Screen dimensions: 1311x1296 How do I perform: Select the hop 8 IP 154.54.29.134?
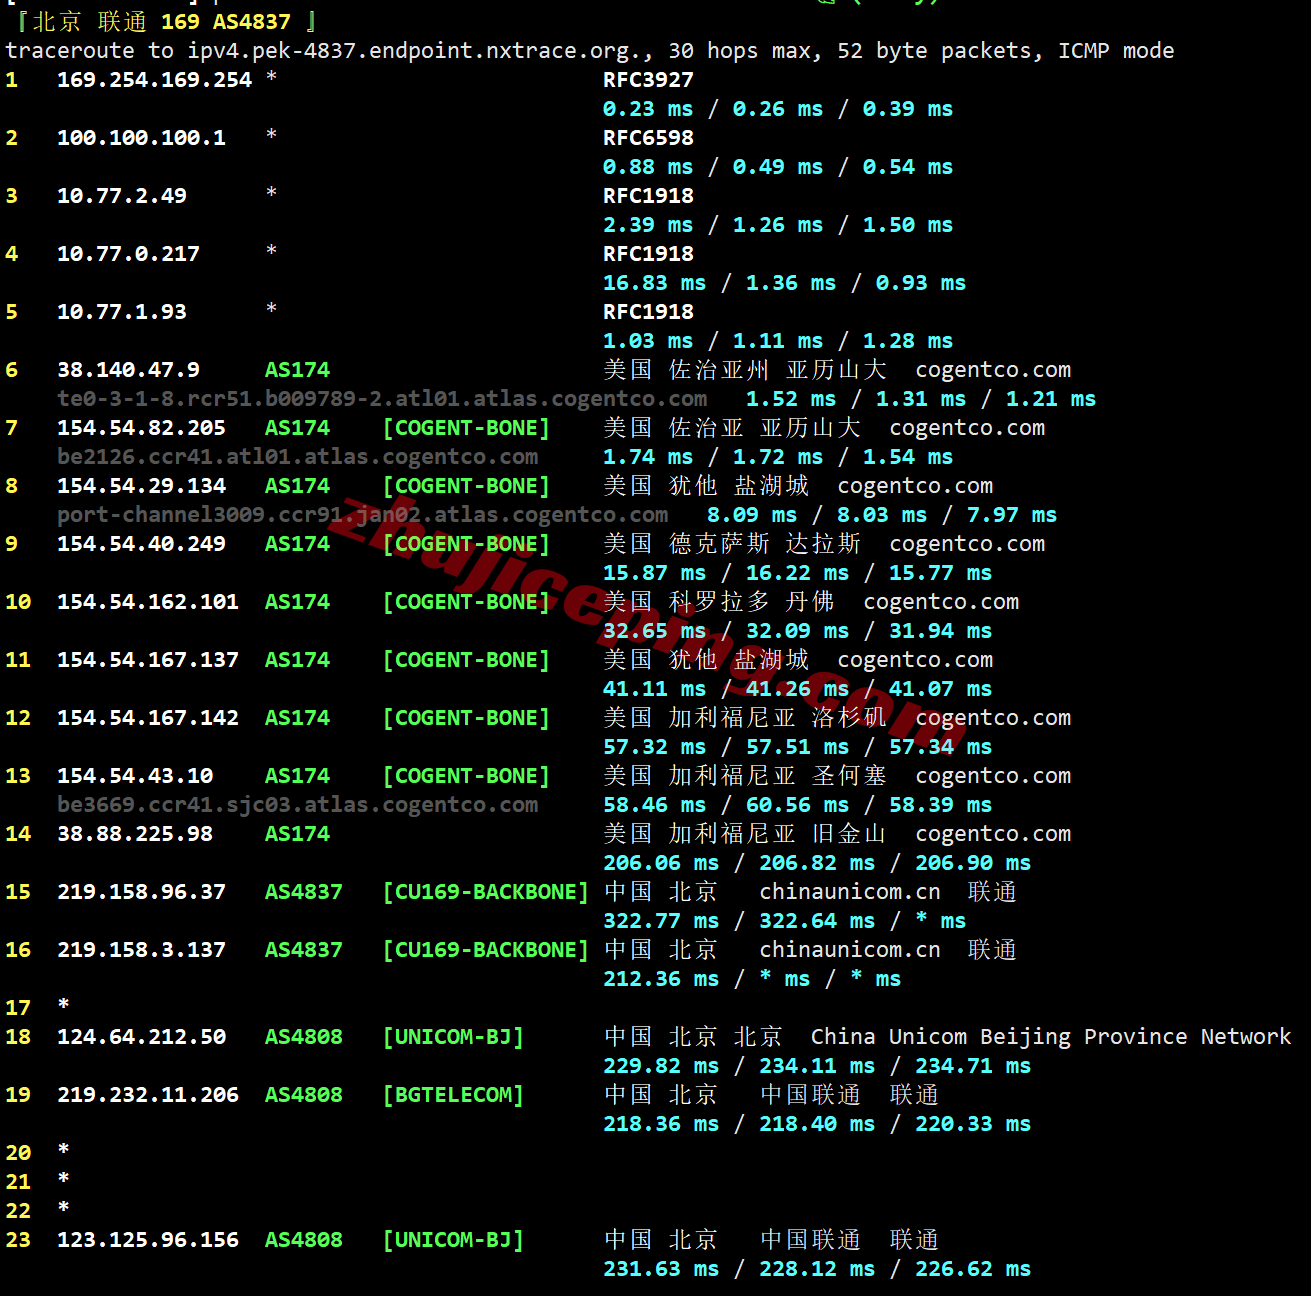point(141,486)
